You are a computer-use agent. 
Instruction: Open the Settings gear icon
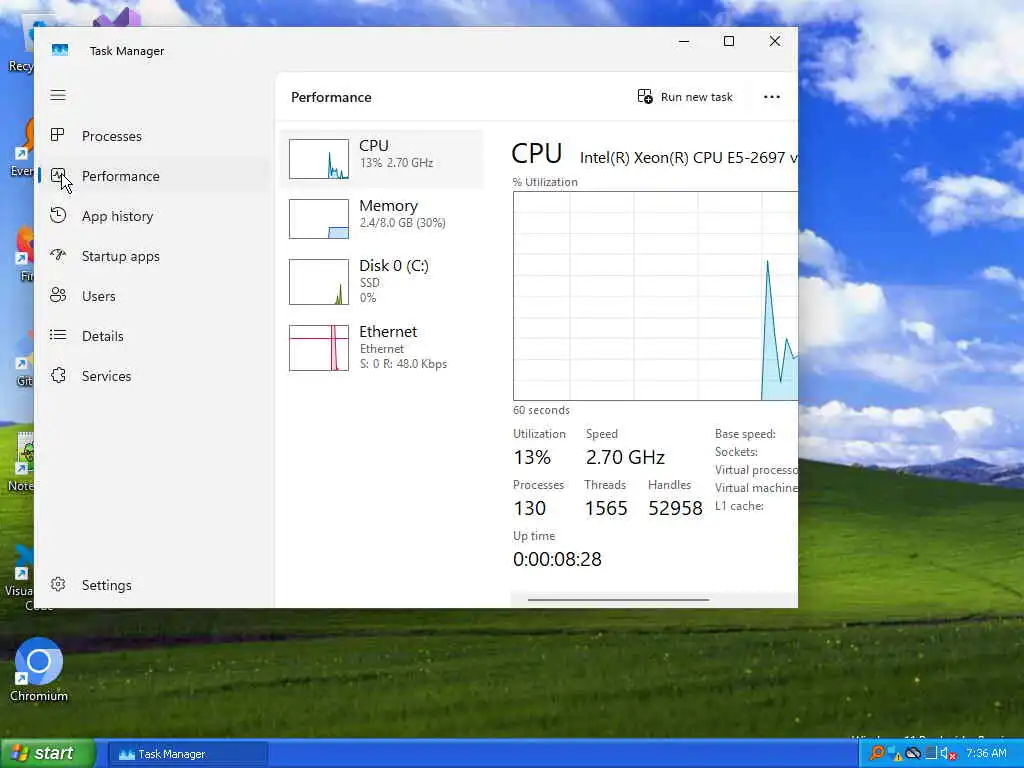tap(58, 584)
